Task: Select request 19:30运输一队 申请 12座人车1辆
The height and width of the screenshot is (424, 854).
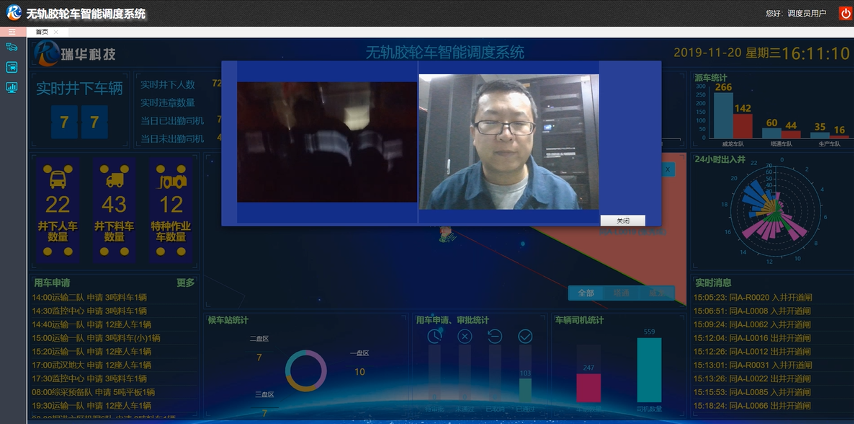Action: coord(92,405)
